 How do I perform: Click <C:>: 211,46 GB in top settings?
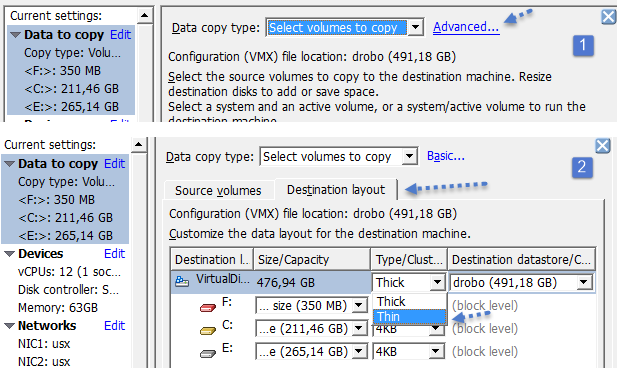pos(71,89)
